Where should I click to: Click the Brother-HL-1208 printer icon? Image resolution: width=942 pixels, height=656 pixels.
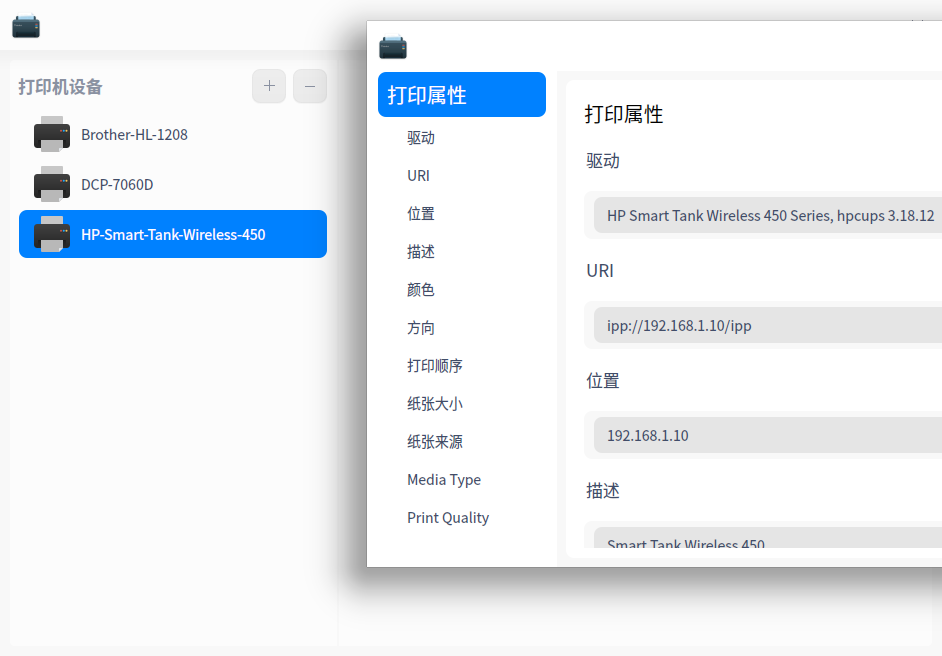coord(52,134)
